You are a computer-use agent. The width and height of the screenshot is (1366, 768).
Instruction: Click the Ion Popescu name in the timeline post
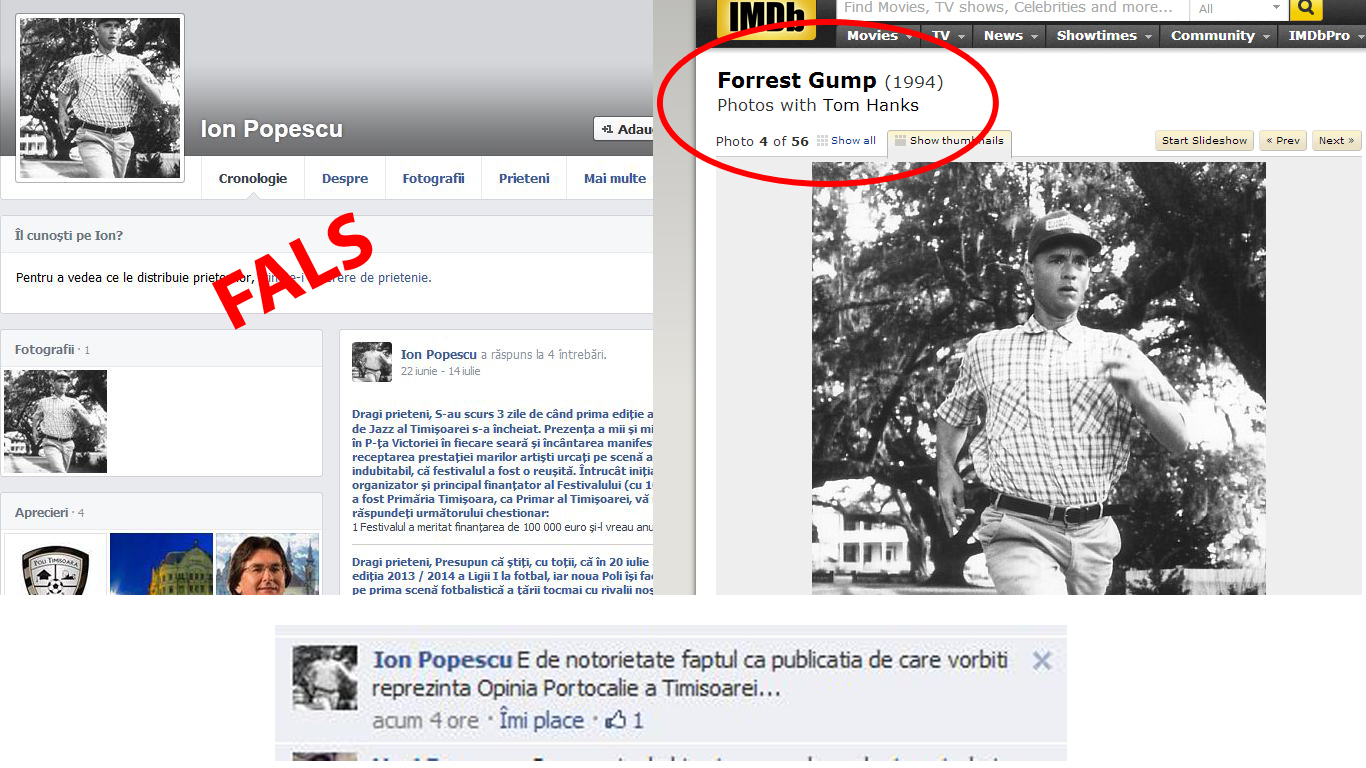[x=439, y=354]
